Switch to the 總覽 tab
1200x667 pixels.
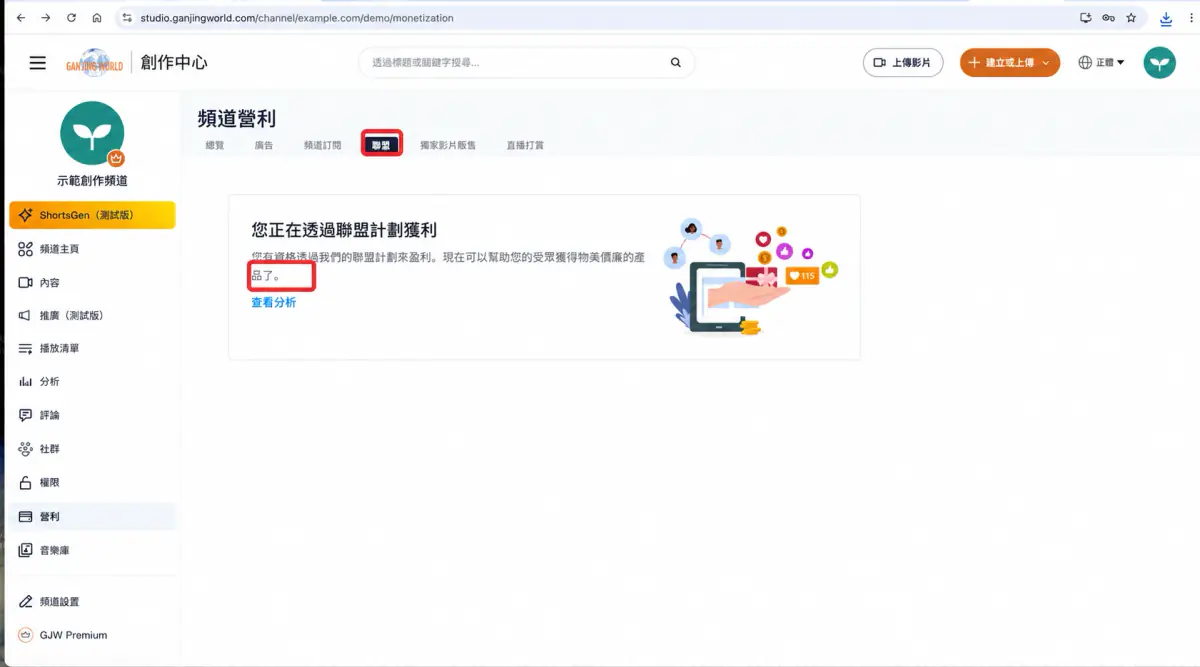214,145
